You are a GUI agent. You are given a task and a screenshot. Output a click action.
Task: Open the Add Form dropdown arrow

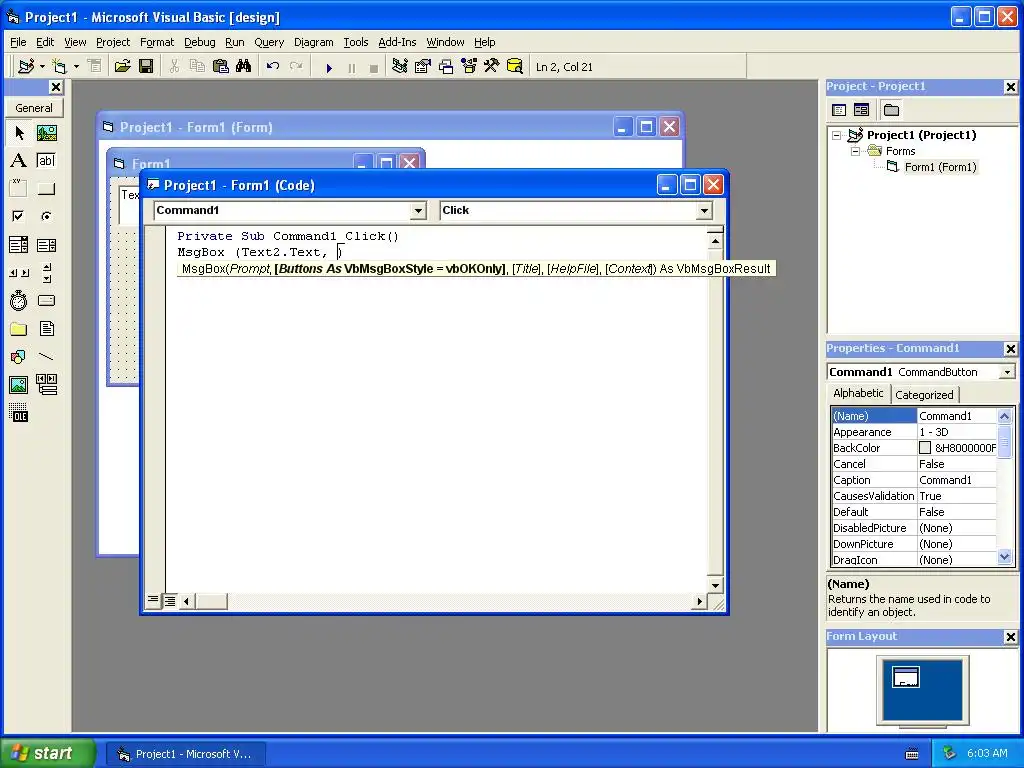tap(76, 67)
